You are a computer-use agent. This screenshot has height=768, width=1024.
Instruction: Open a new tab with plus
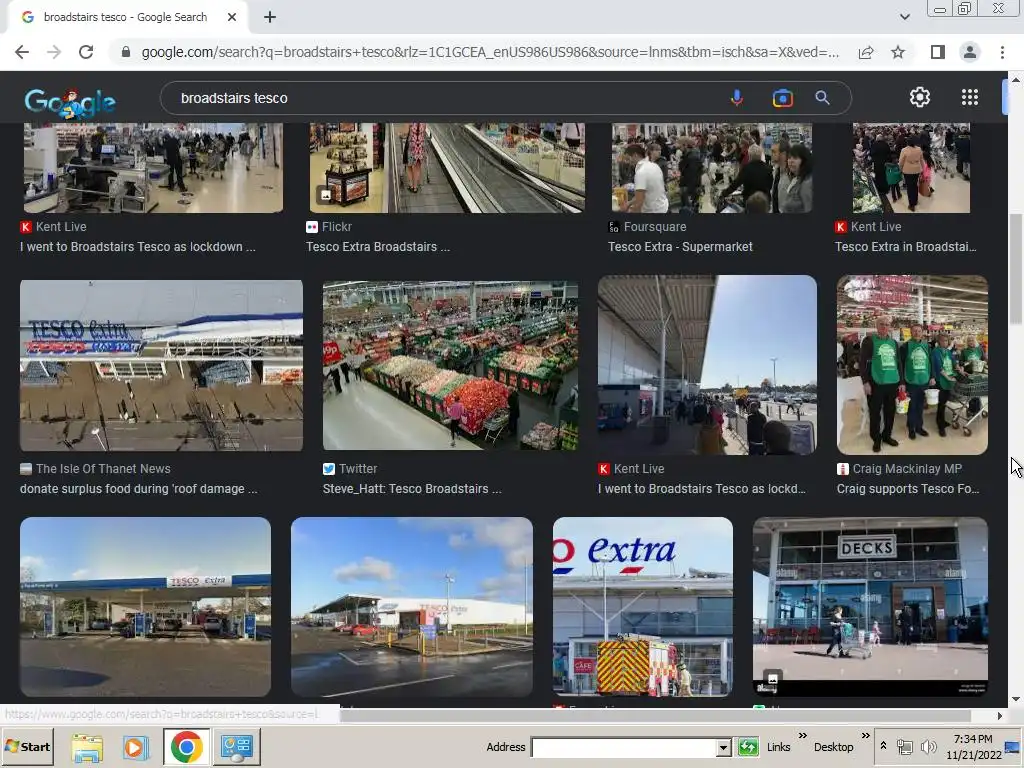[x=270, y=17]
